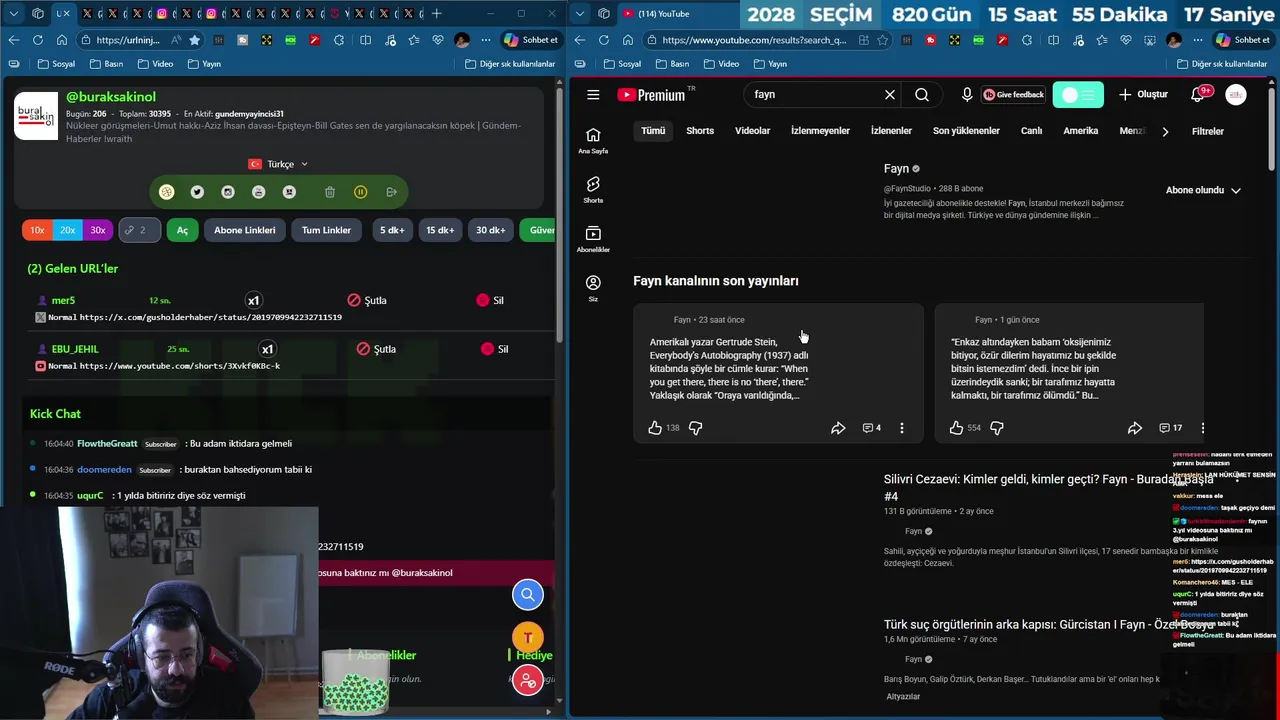Open the Sosyal bookmarks folder in left browser
The height and width of the screenshot is (720, 1280).
(55, 64)
